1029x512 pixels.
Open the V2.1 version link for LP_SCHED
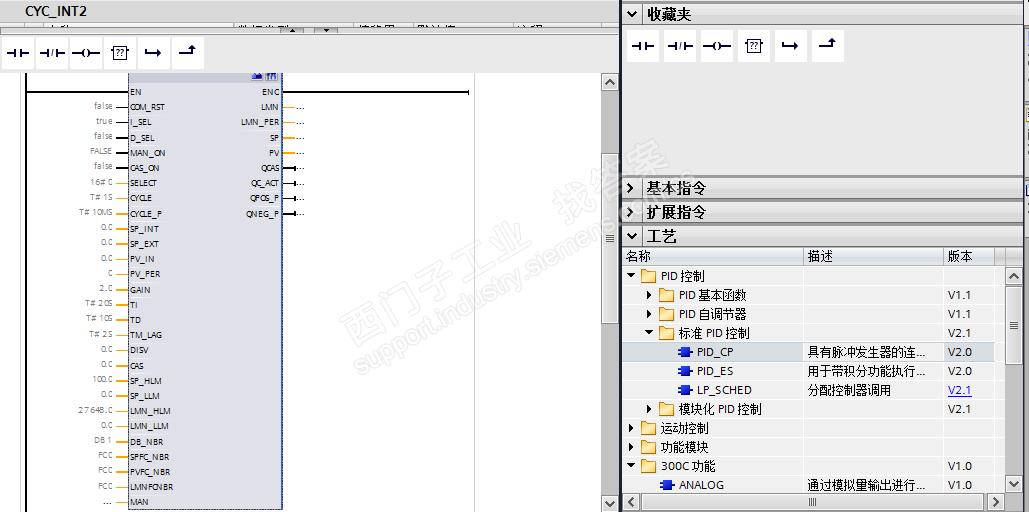pyautogui.click(x=959, y=391)
